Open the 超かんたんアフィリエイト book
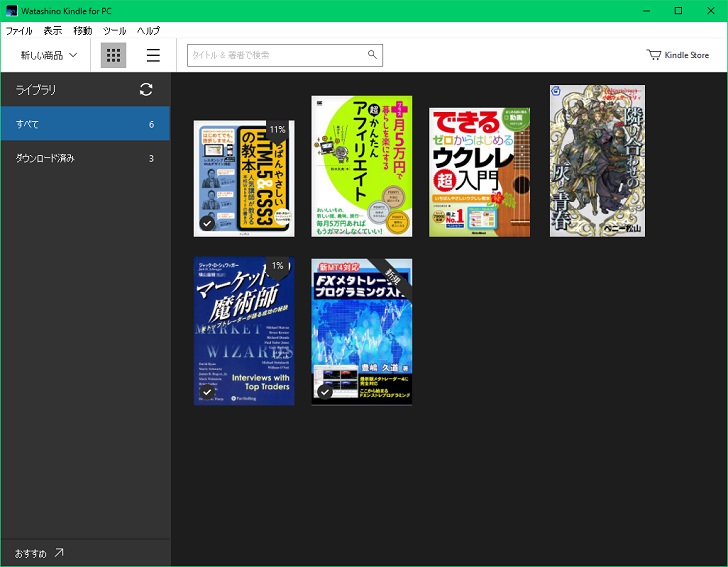The height and width of the screenshot is (567, 728). (362, 166)
